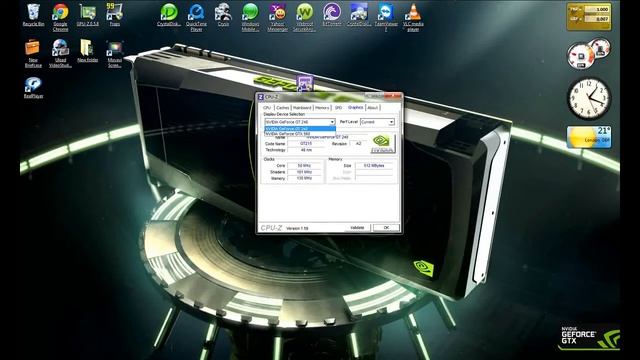Collapse the Display Device Selection dropdown
This screenshot has width=640, height=360.
[x=332, y=122]
